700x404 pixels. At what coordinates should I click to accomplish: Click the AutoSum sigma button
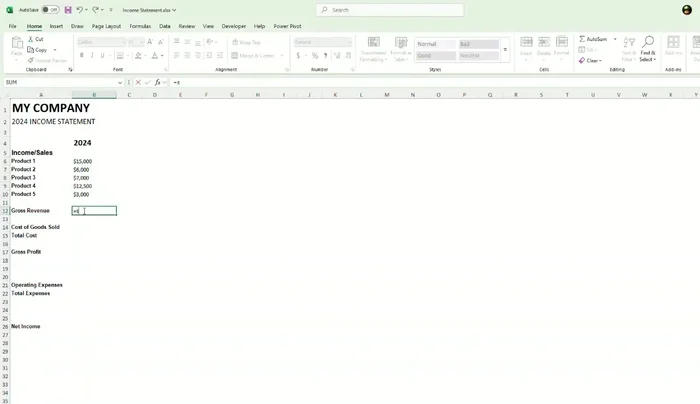(593, 39)
